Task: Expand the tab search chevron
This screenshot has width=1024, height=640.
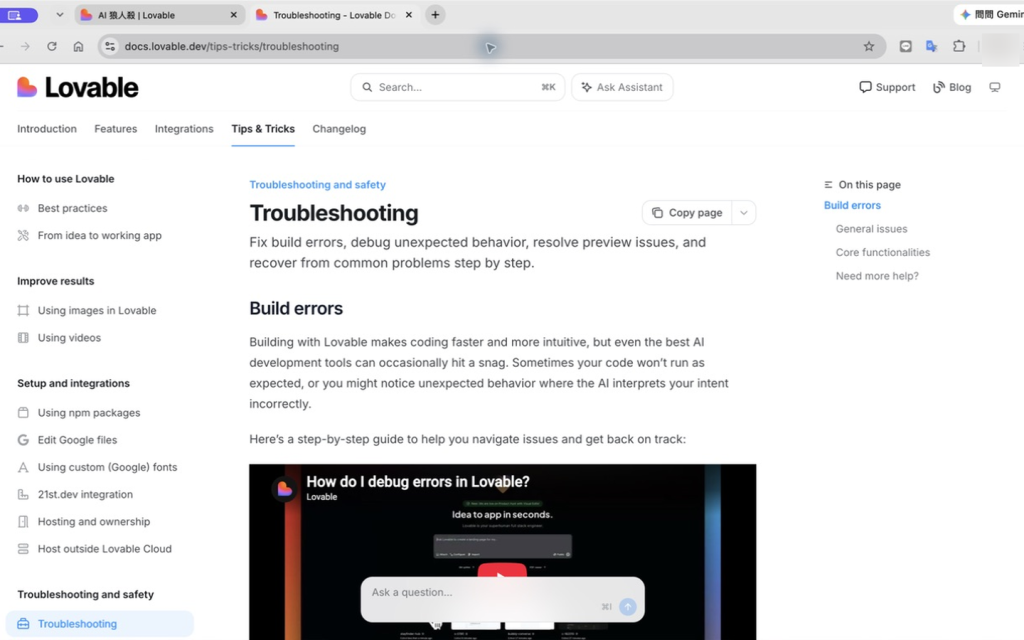Action: [59, 14]
